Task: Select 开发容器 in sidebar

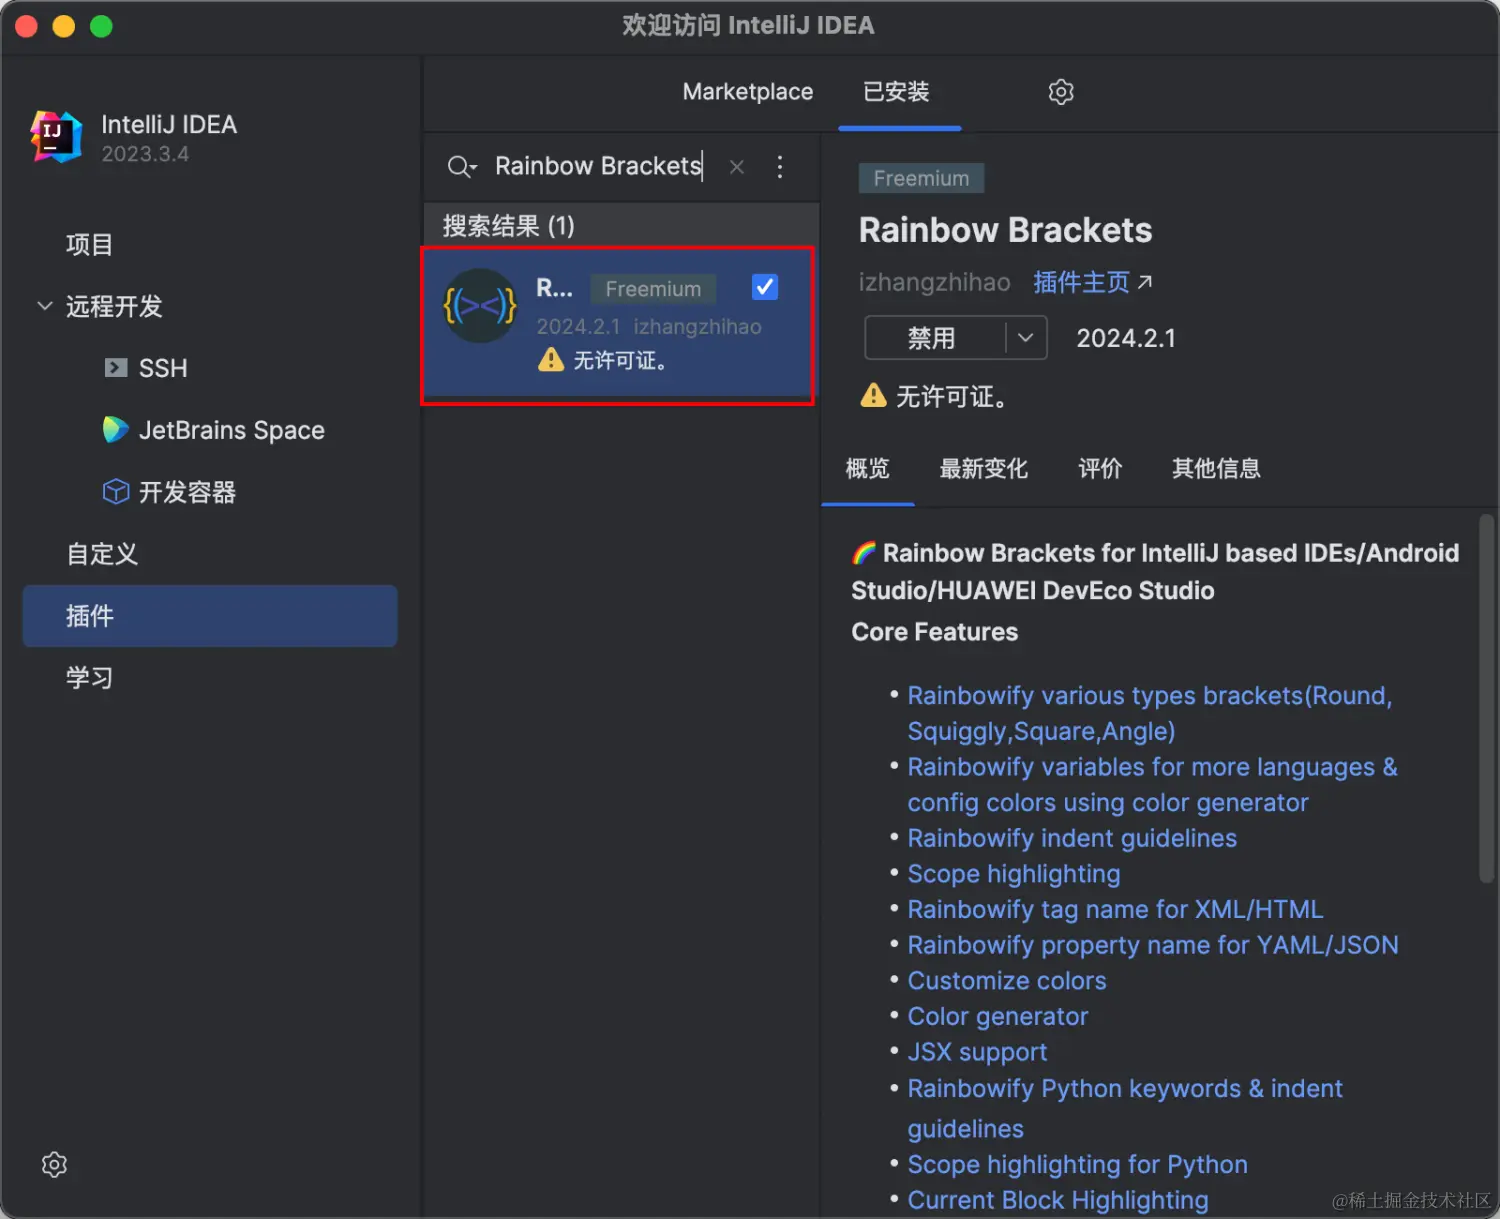Action: tap(210, 492)
